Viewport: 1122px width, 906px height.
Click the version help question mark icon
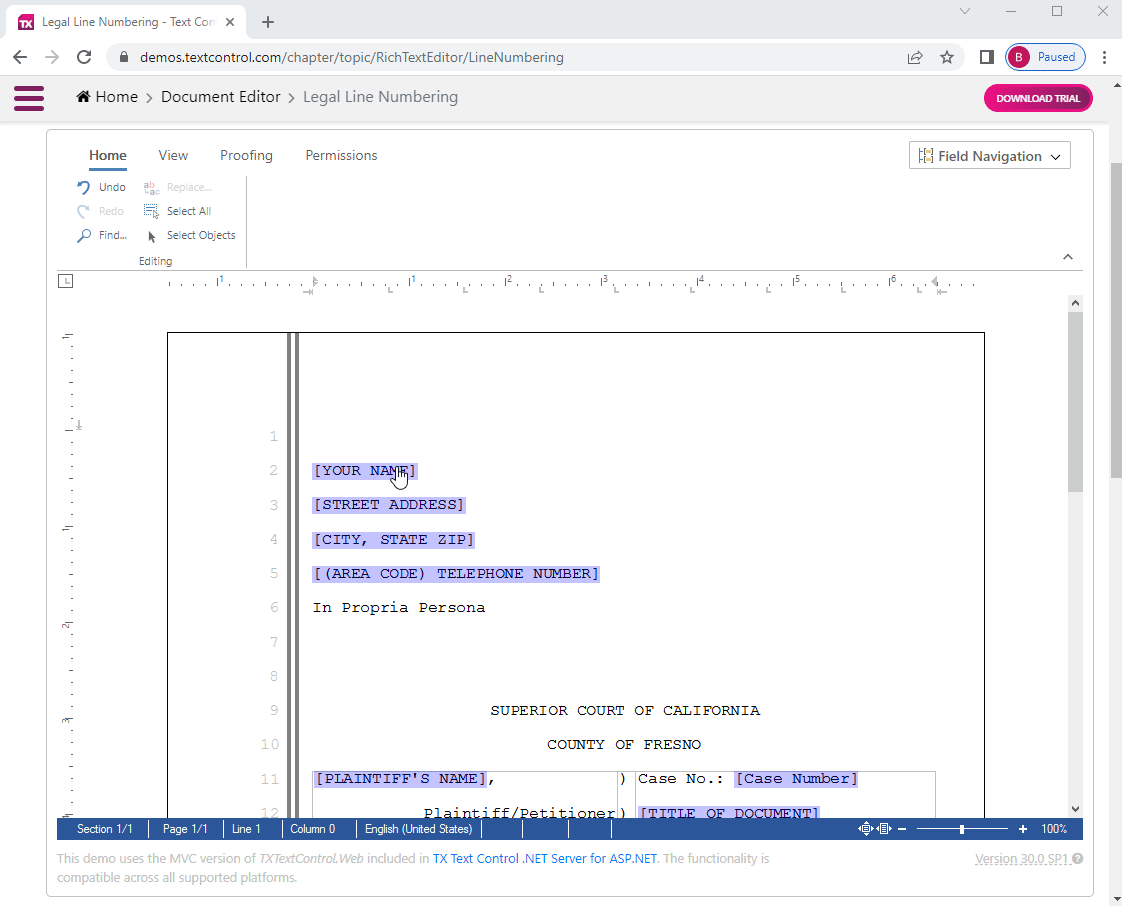[1078, 859]
